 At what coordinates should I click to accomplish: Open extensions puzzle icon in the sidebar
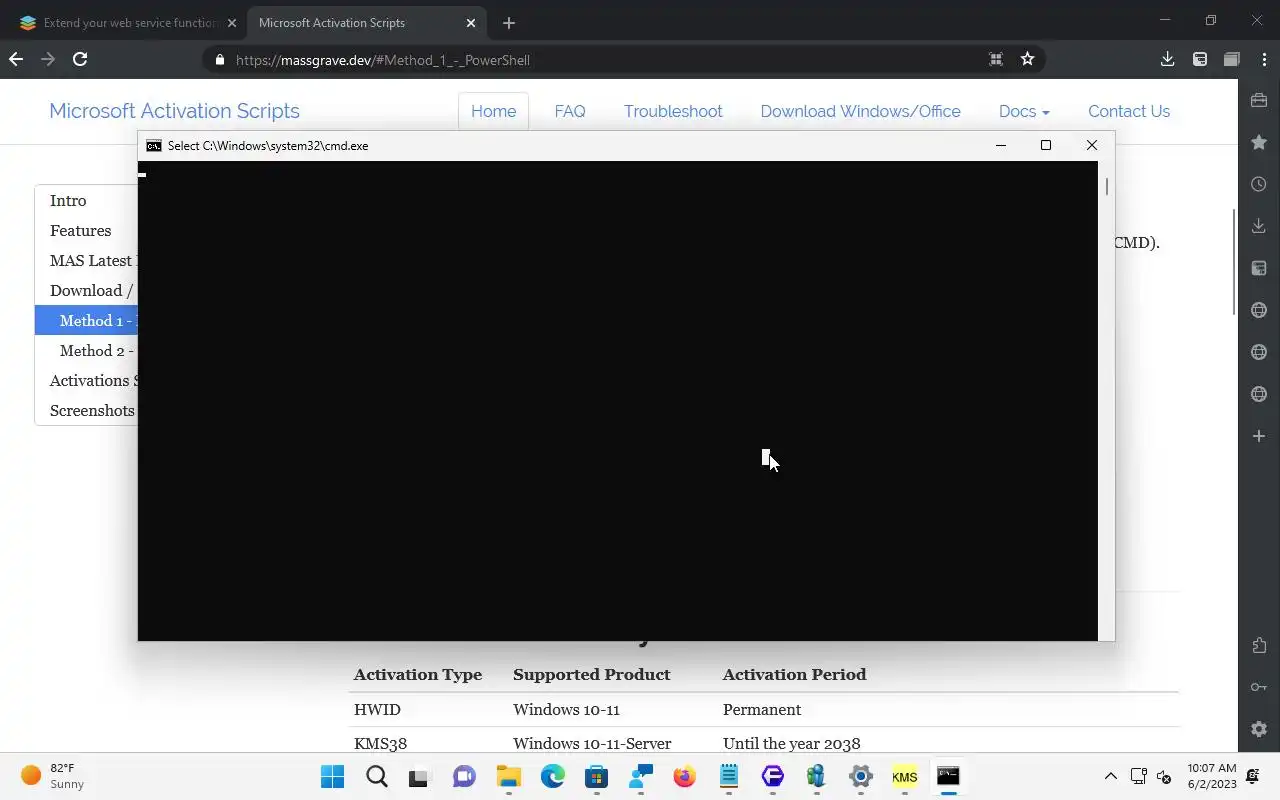[x=1259, y=645]
